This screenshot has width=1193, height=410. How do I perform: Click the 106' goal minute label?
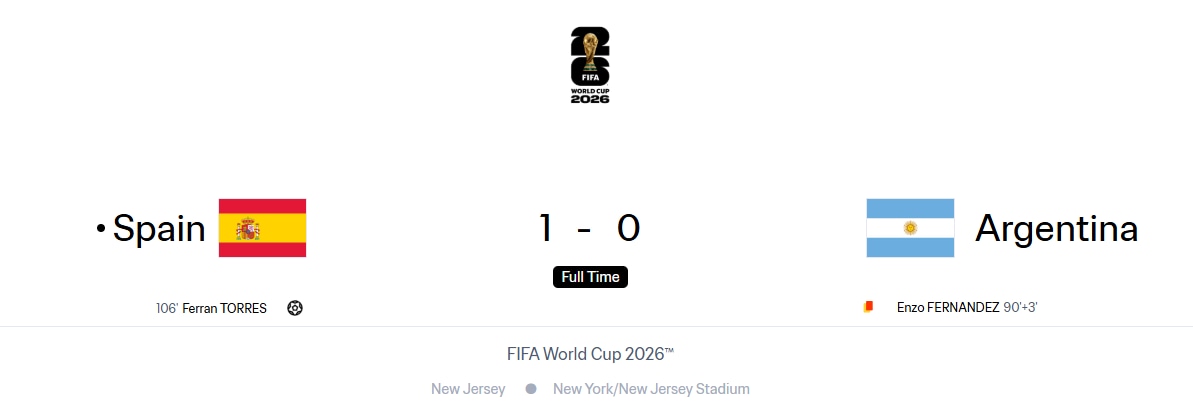(x=167, y=308)
